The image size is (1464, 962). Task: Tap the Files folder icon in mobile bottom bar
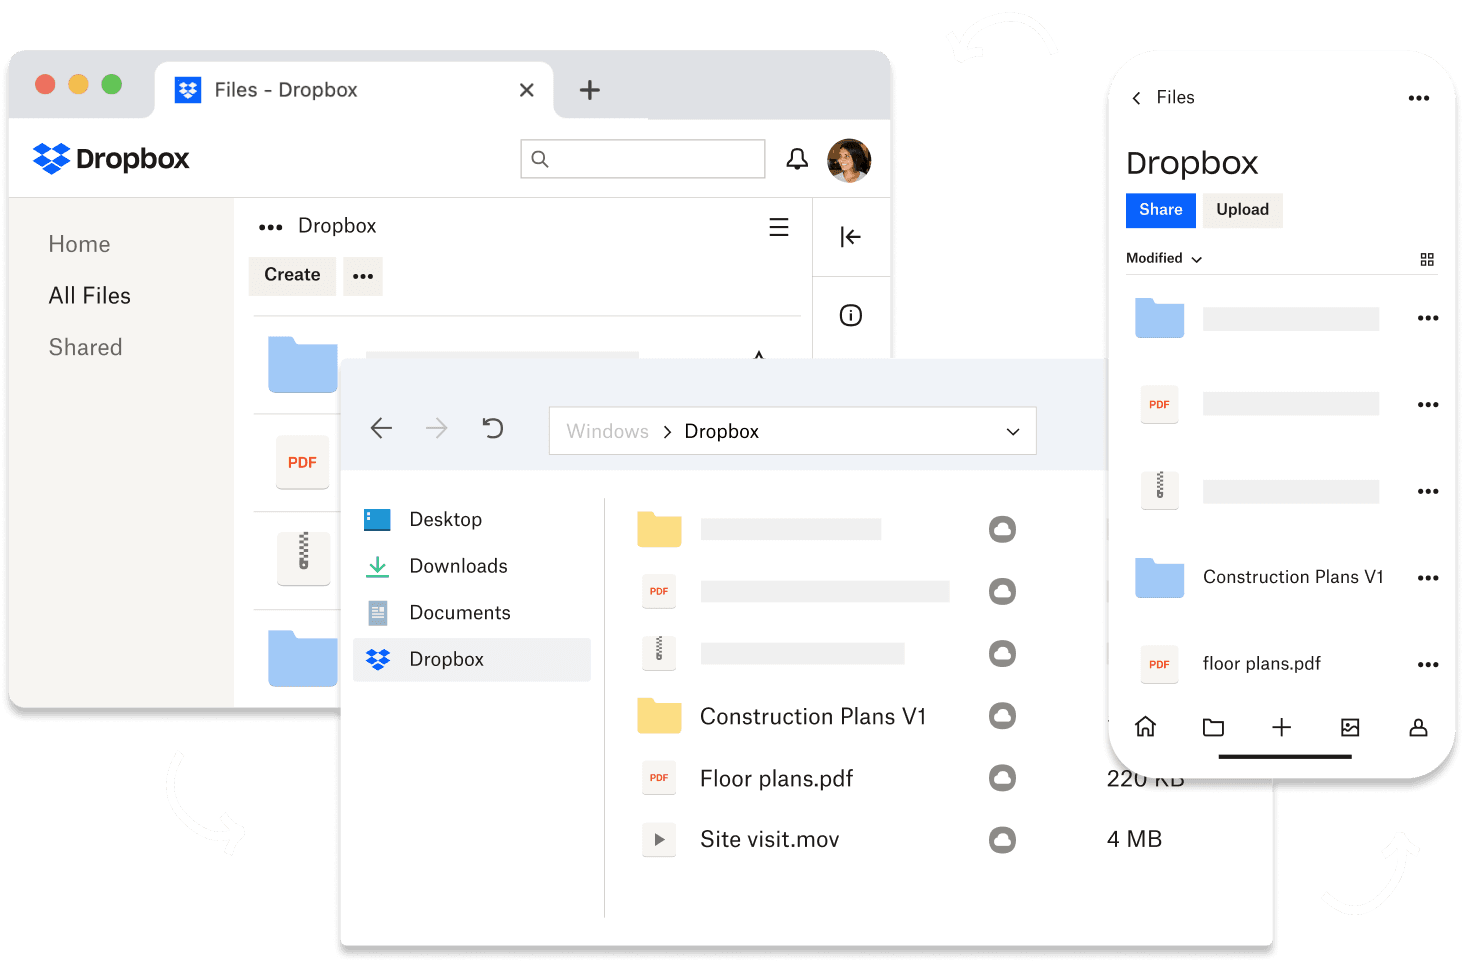[x=1214, y=727]
